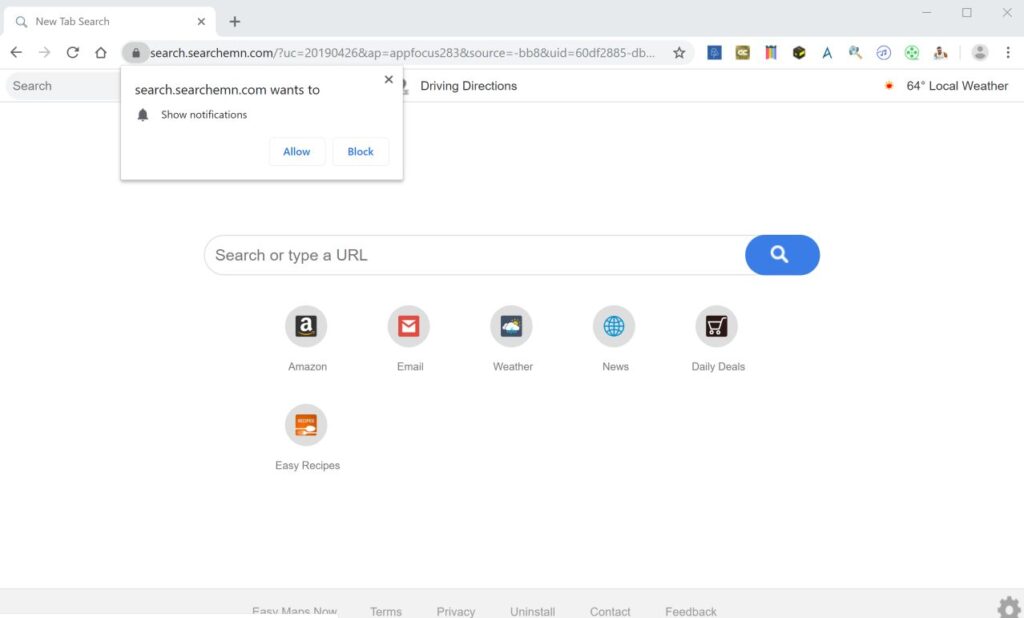Open the Amazon shortcut icon
1024x618 pixels.
[x=306, y=325]
